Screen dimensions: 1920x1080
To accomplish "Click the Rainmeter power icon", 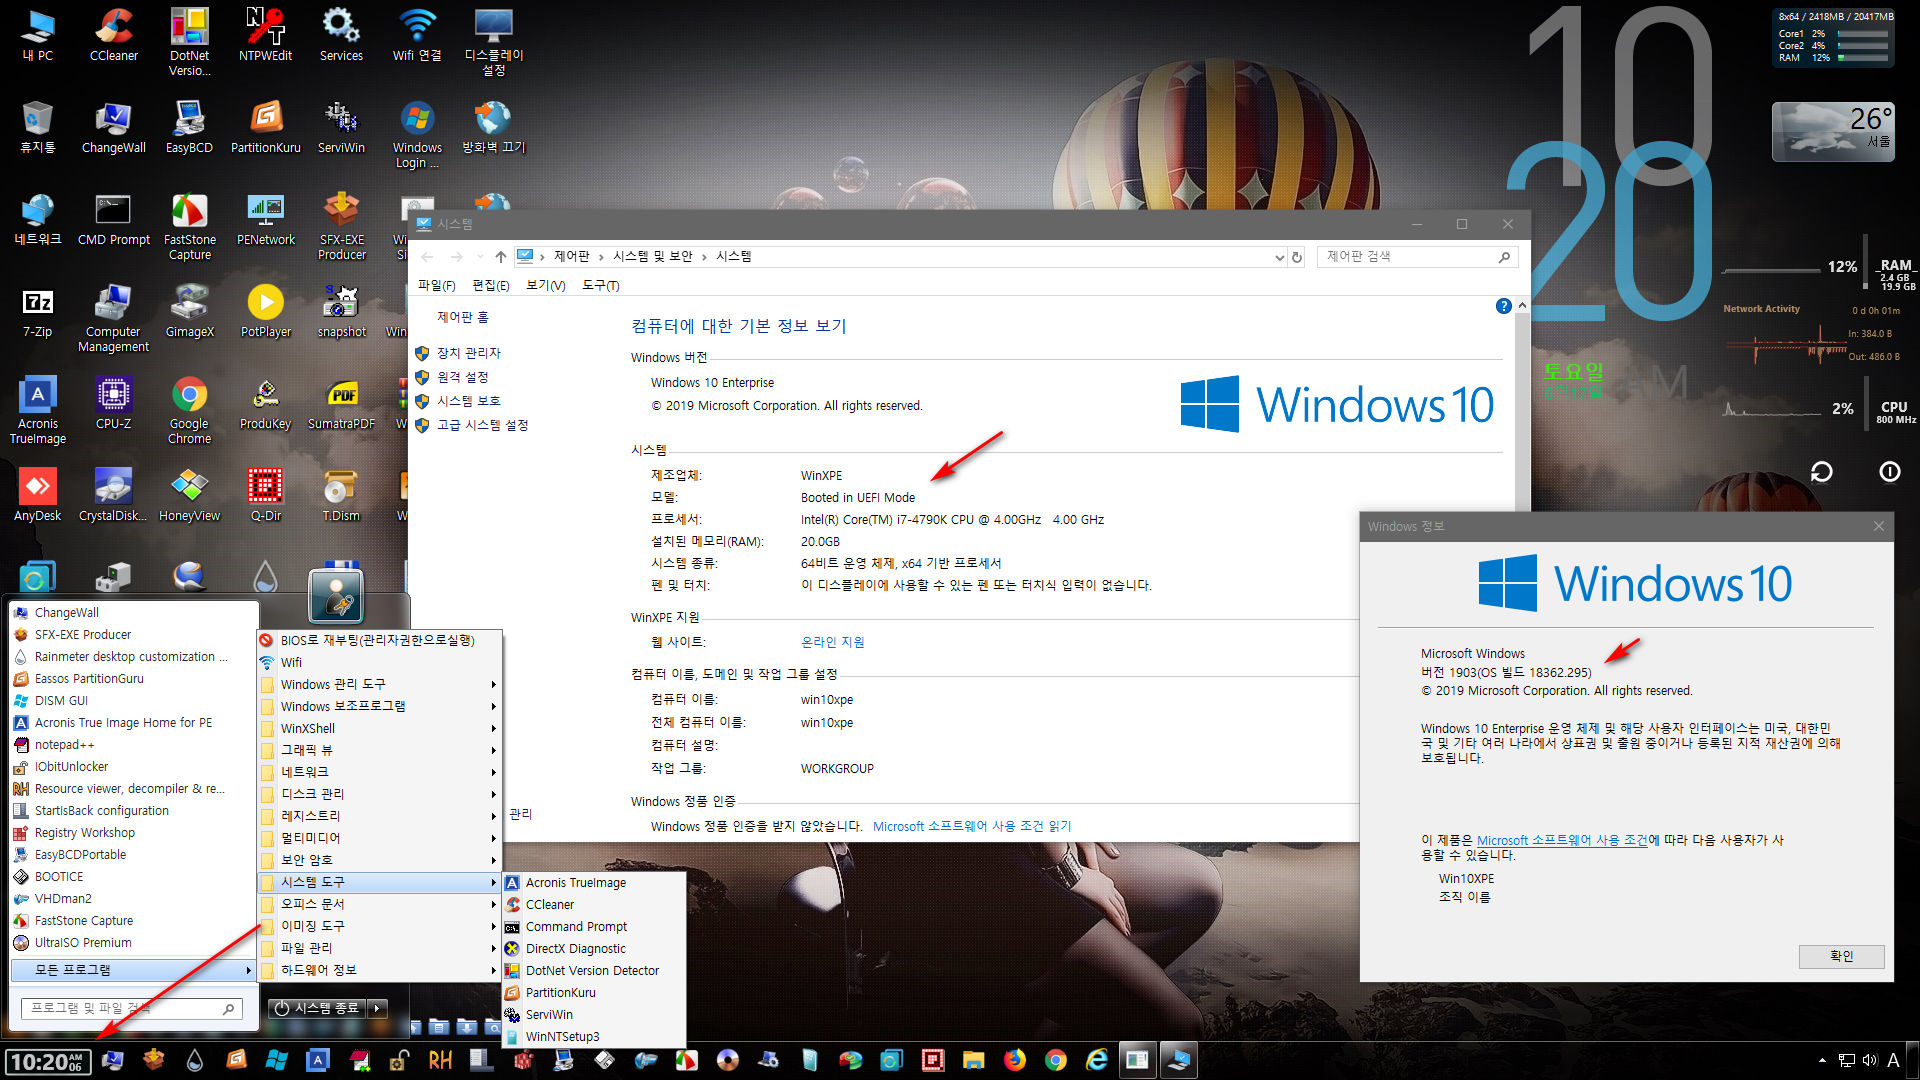I will pyautogui.click(x=1889, y=471).
